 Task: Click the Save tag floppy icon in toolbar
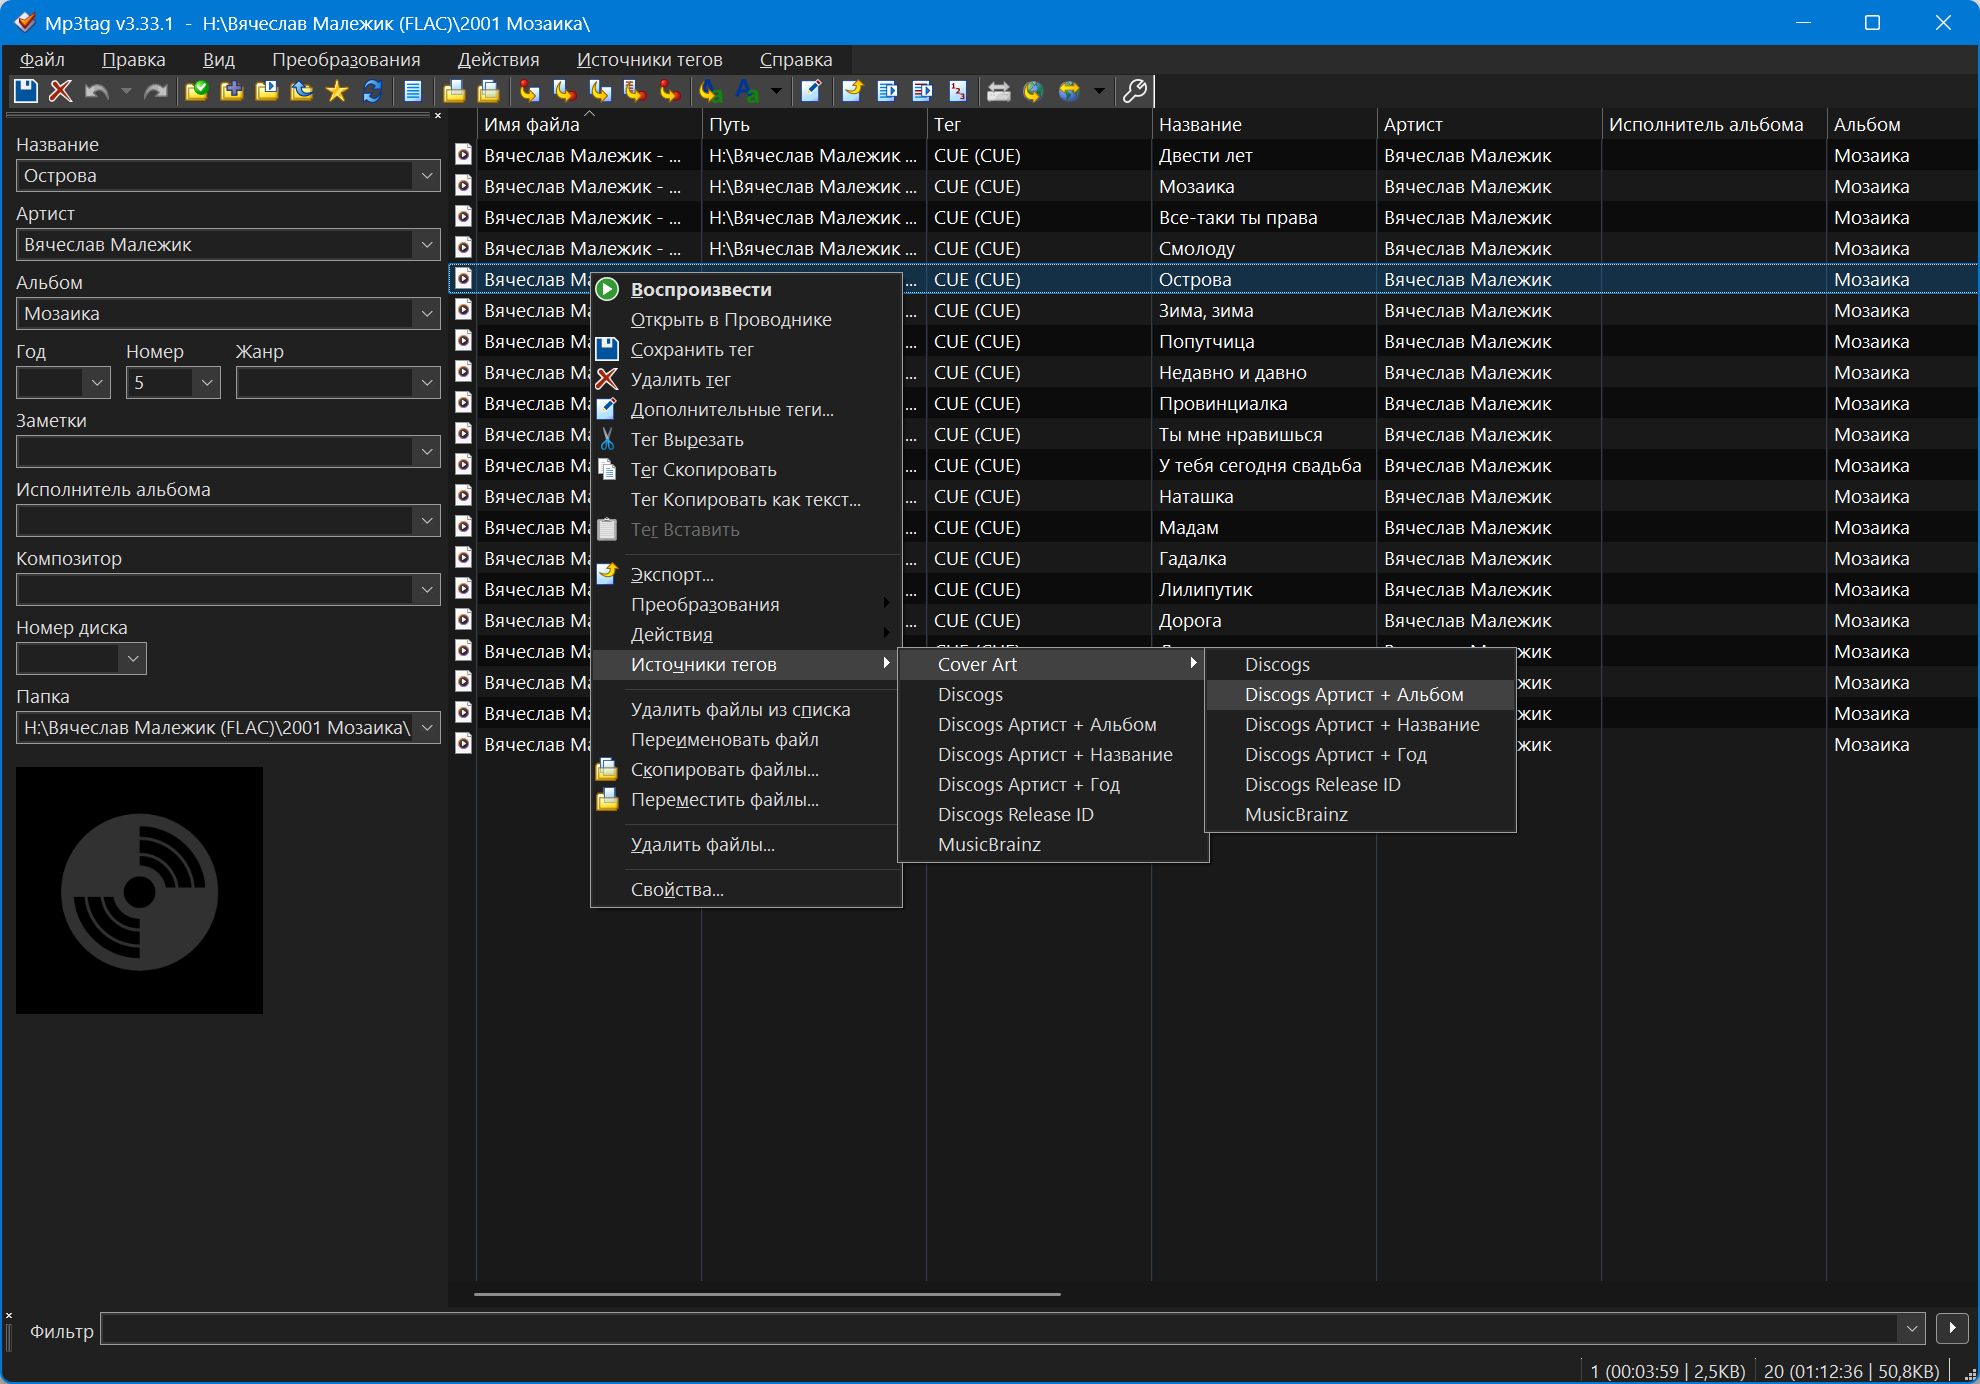pyautogui.click(x=25, y=91)
